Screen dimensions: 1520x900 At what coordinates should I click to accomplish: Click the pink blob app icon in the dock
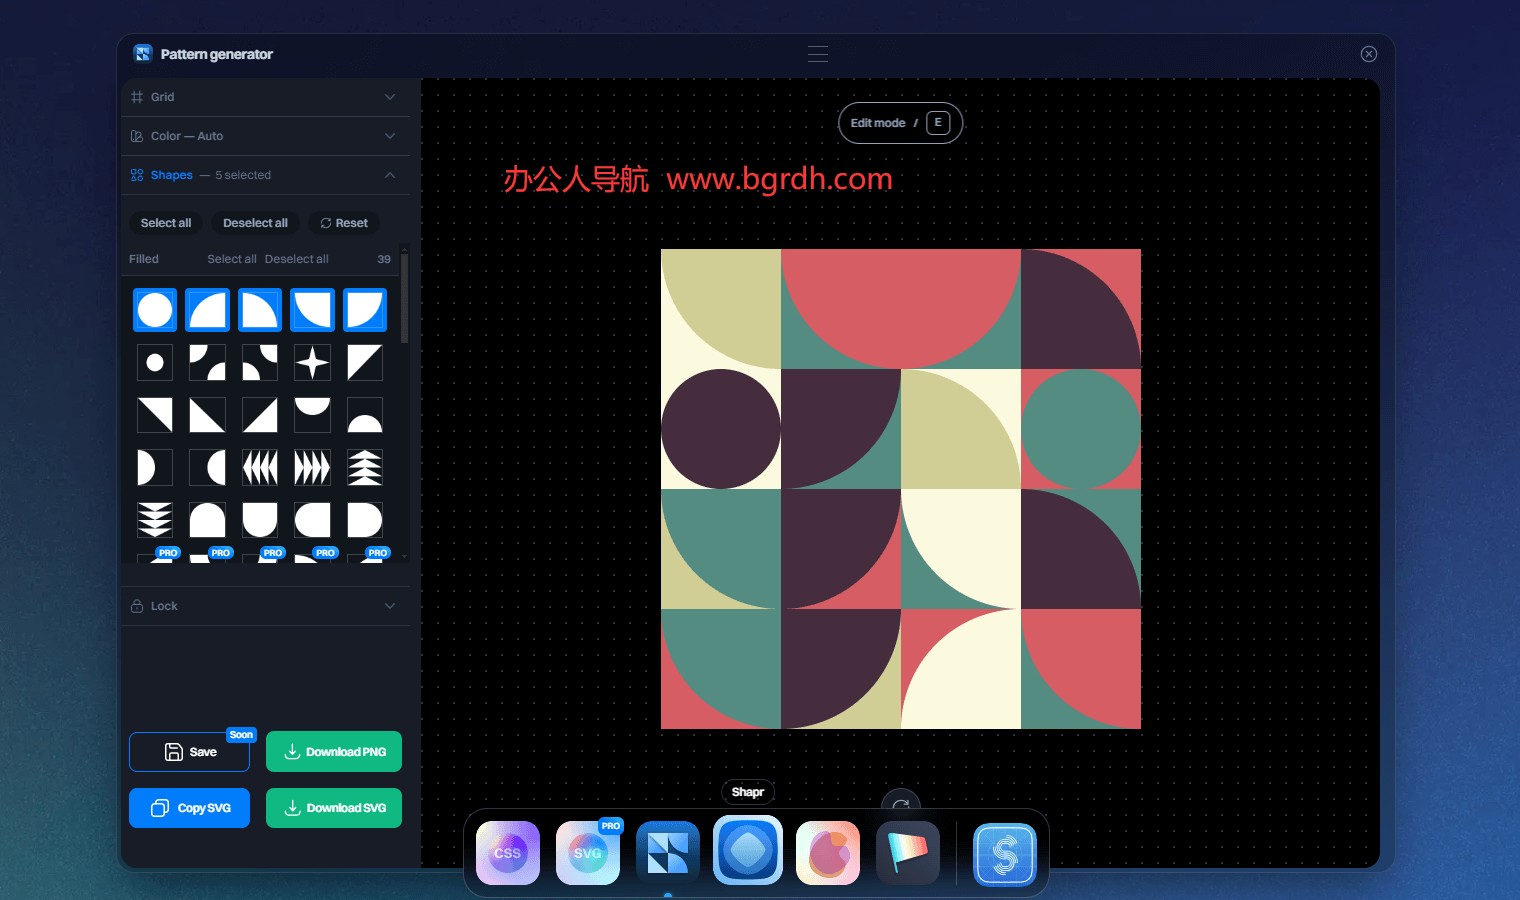coord(828,853)
